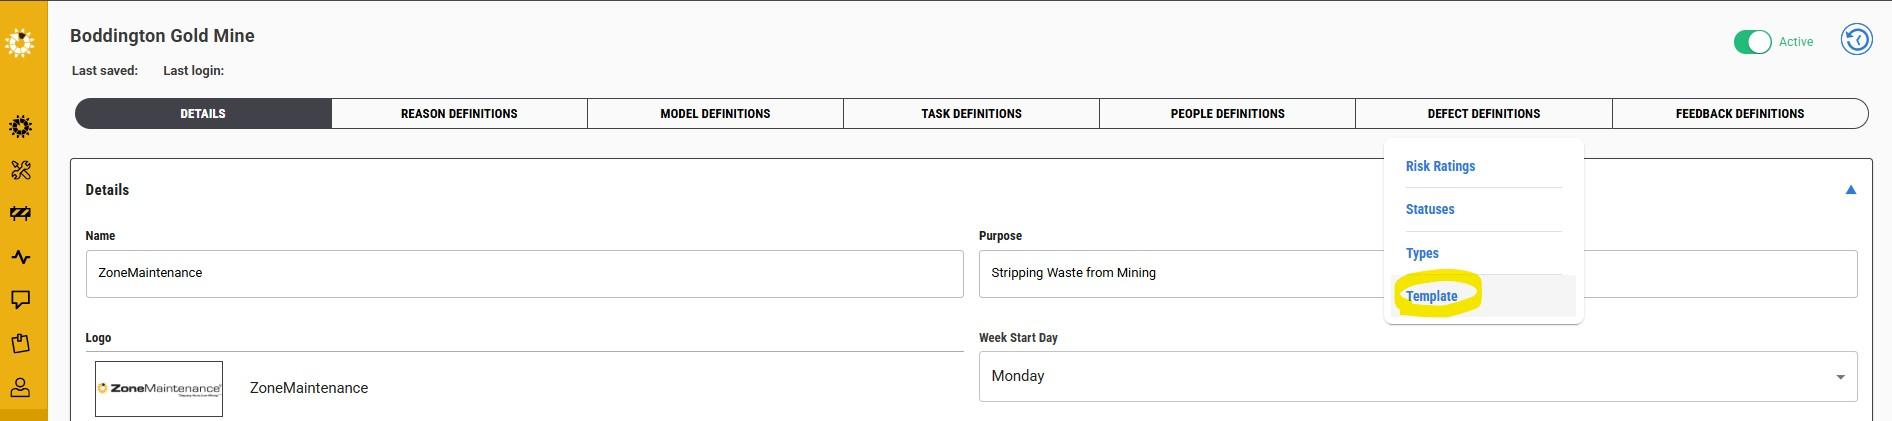Open the wrench and screwdriver tools icon
Viewport: 1892px width, 421px height.
tap(20, 170)
